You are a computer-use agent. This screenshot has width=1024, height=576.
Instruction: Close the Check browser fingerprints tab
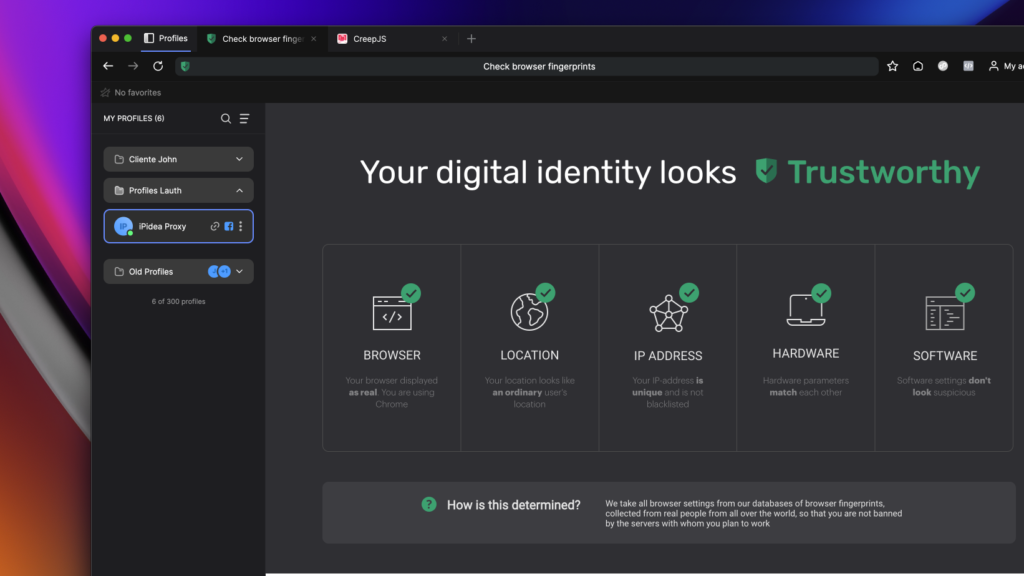pos(313,39)
